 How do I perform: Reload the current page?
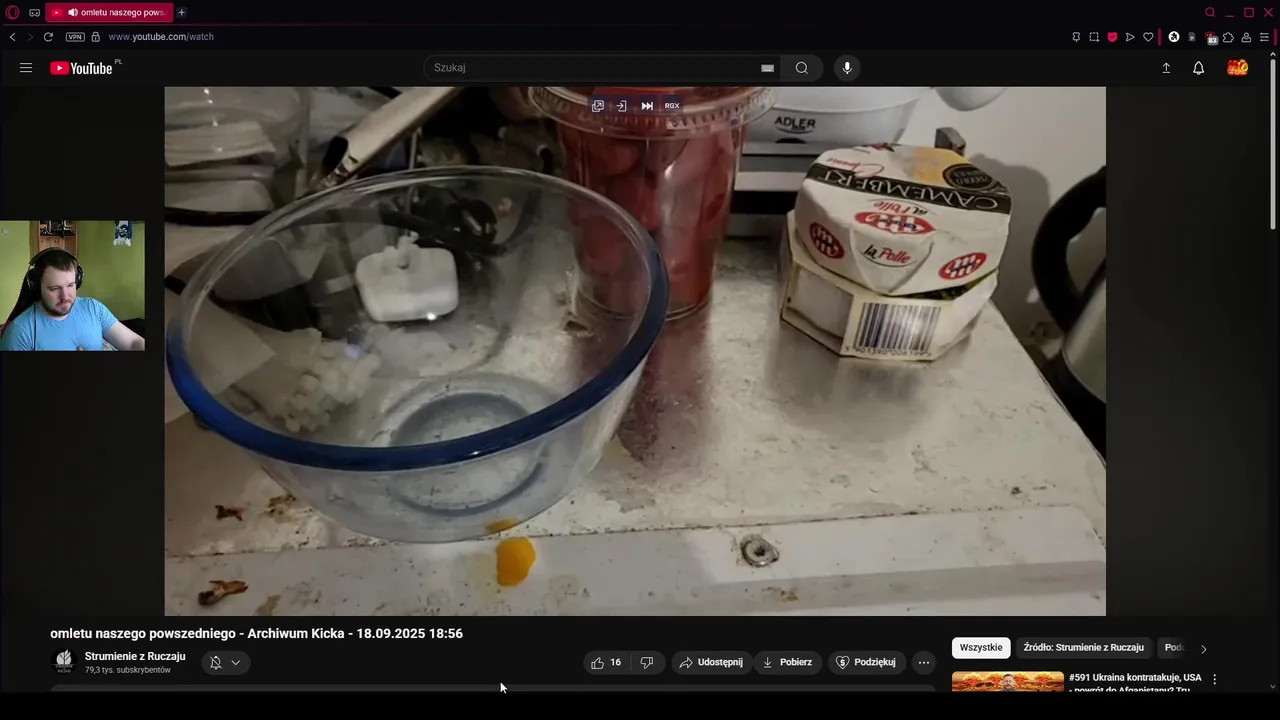click(48, 37)
